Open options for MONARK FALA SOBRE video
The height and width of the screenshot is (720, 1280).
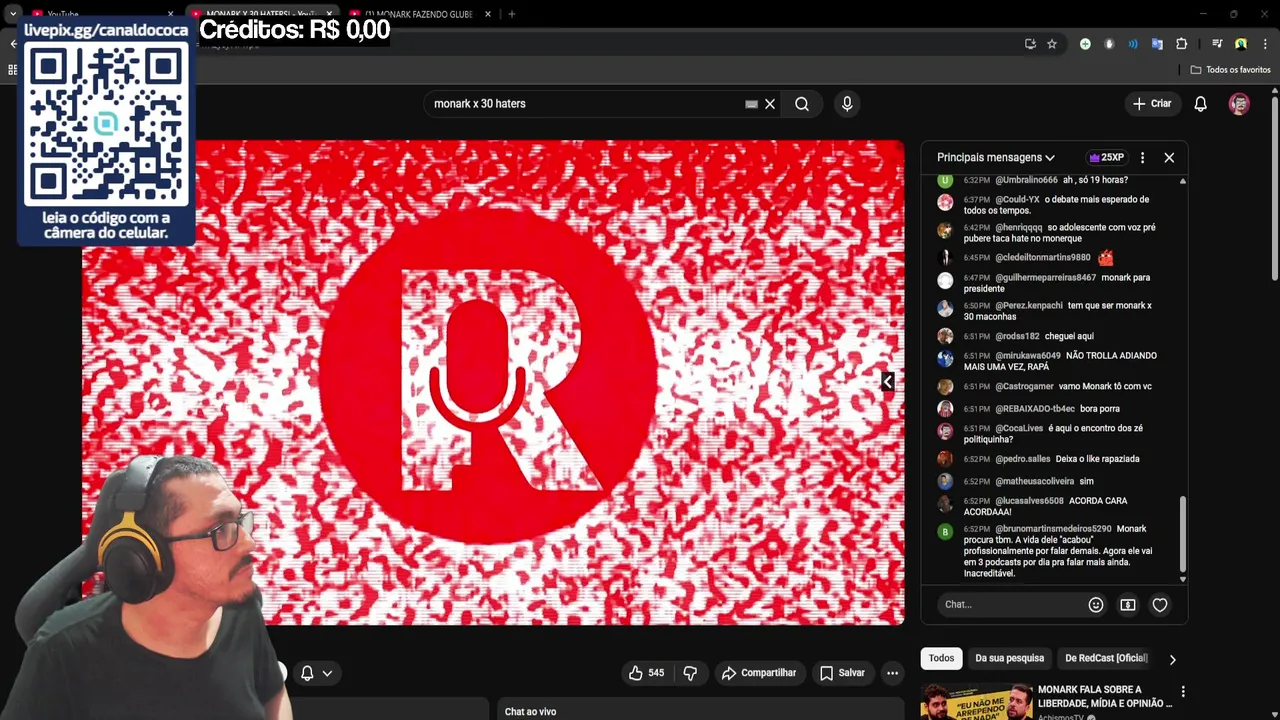tap(1183, 691)
